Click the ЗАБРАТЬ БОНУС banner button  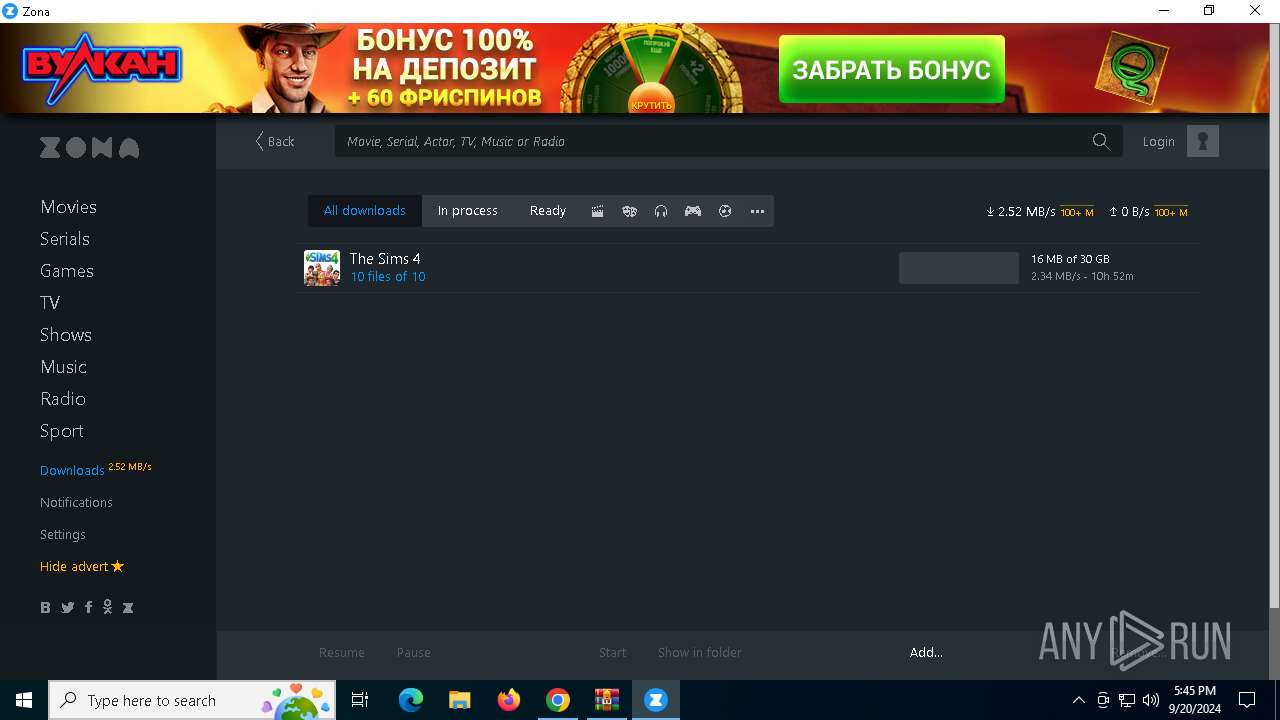[891, 69]
